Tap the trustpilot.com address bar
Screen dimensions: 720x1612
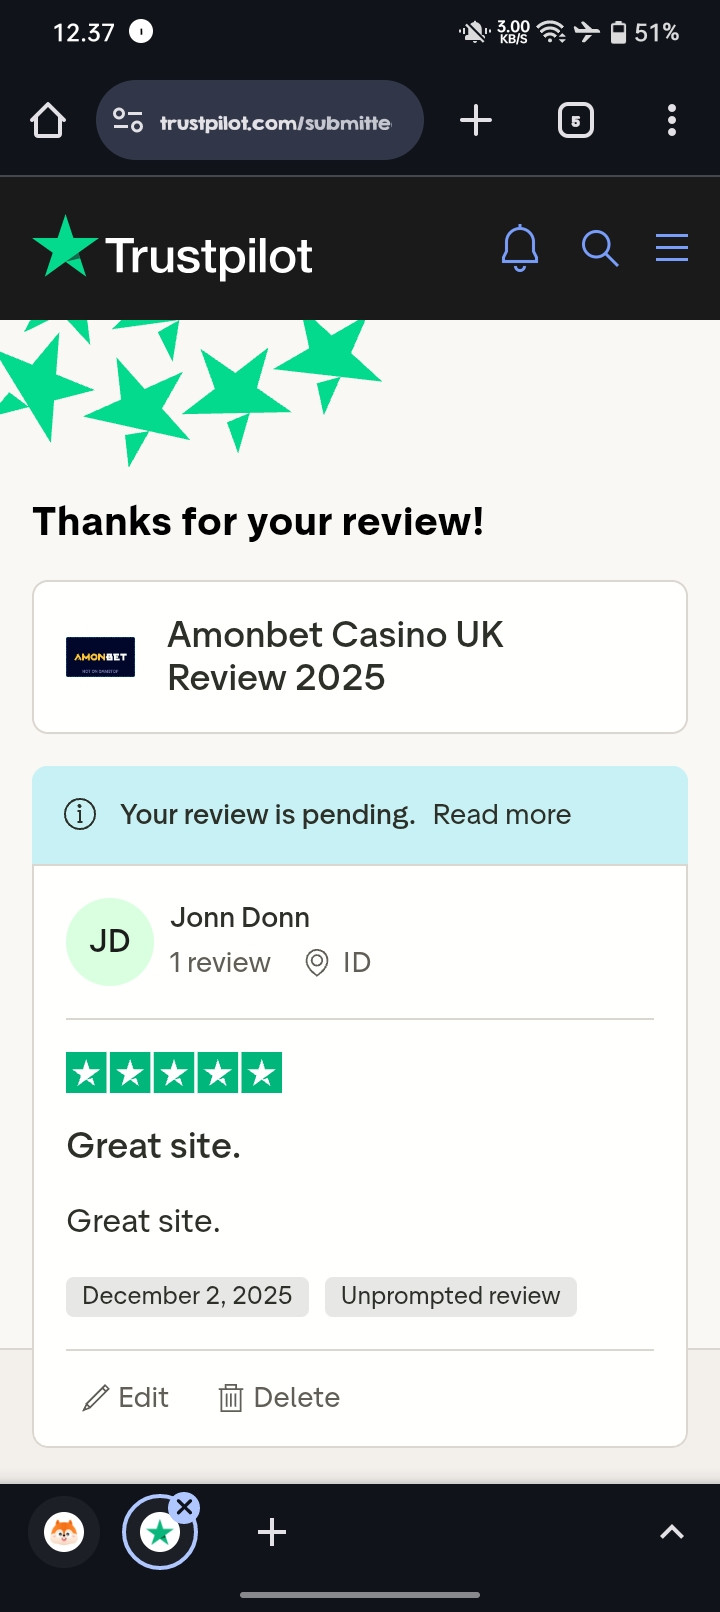click(x=260, y=121)
